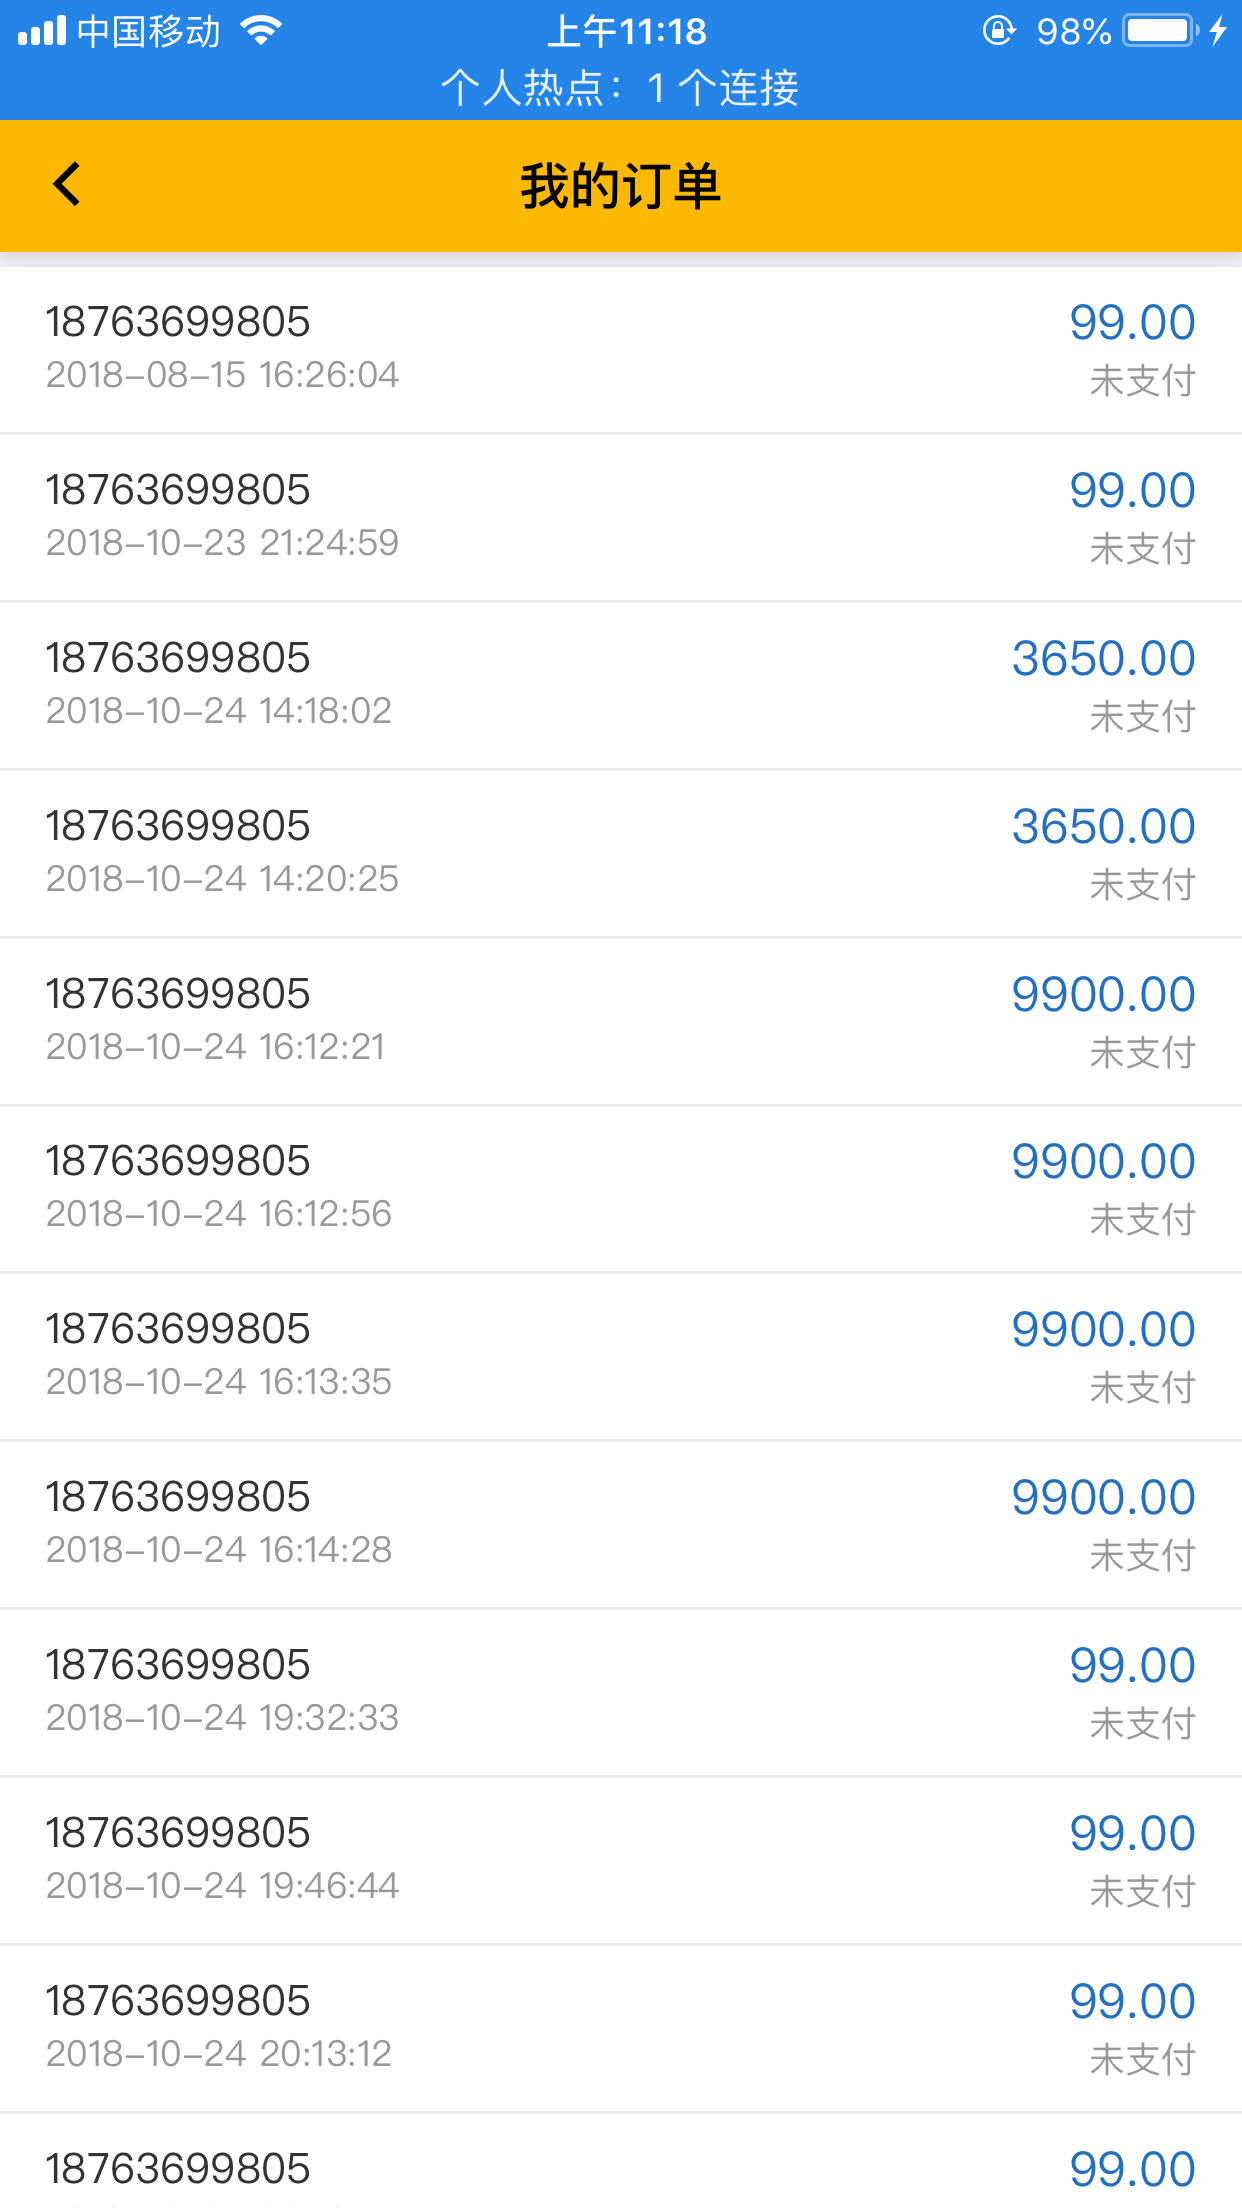Open the order dated 2018-10-24 16:12:21

click(620, 1021)
